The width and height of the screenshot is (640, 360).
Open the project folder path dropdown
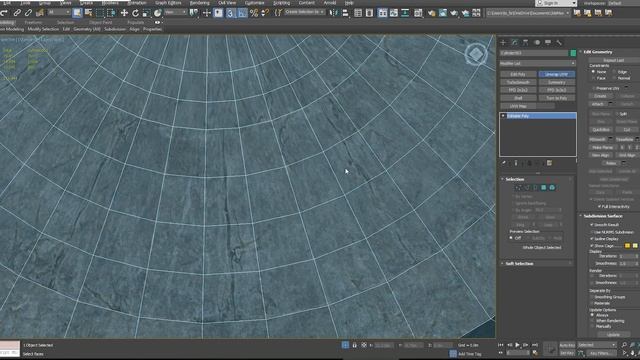click(528, 13)
